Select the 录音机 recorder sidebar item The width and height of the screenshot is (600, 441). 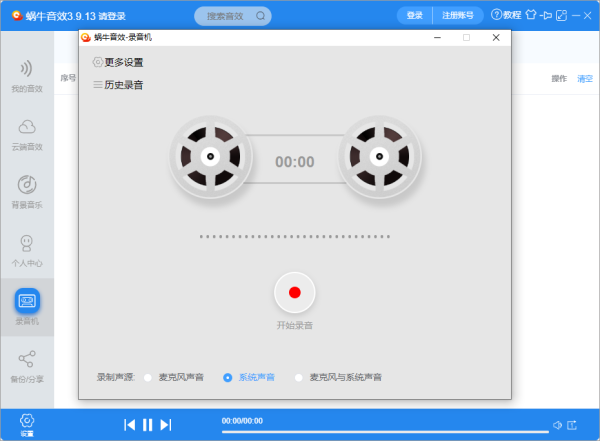(27, 307)
